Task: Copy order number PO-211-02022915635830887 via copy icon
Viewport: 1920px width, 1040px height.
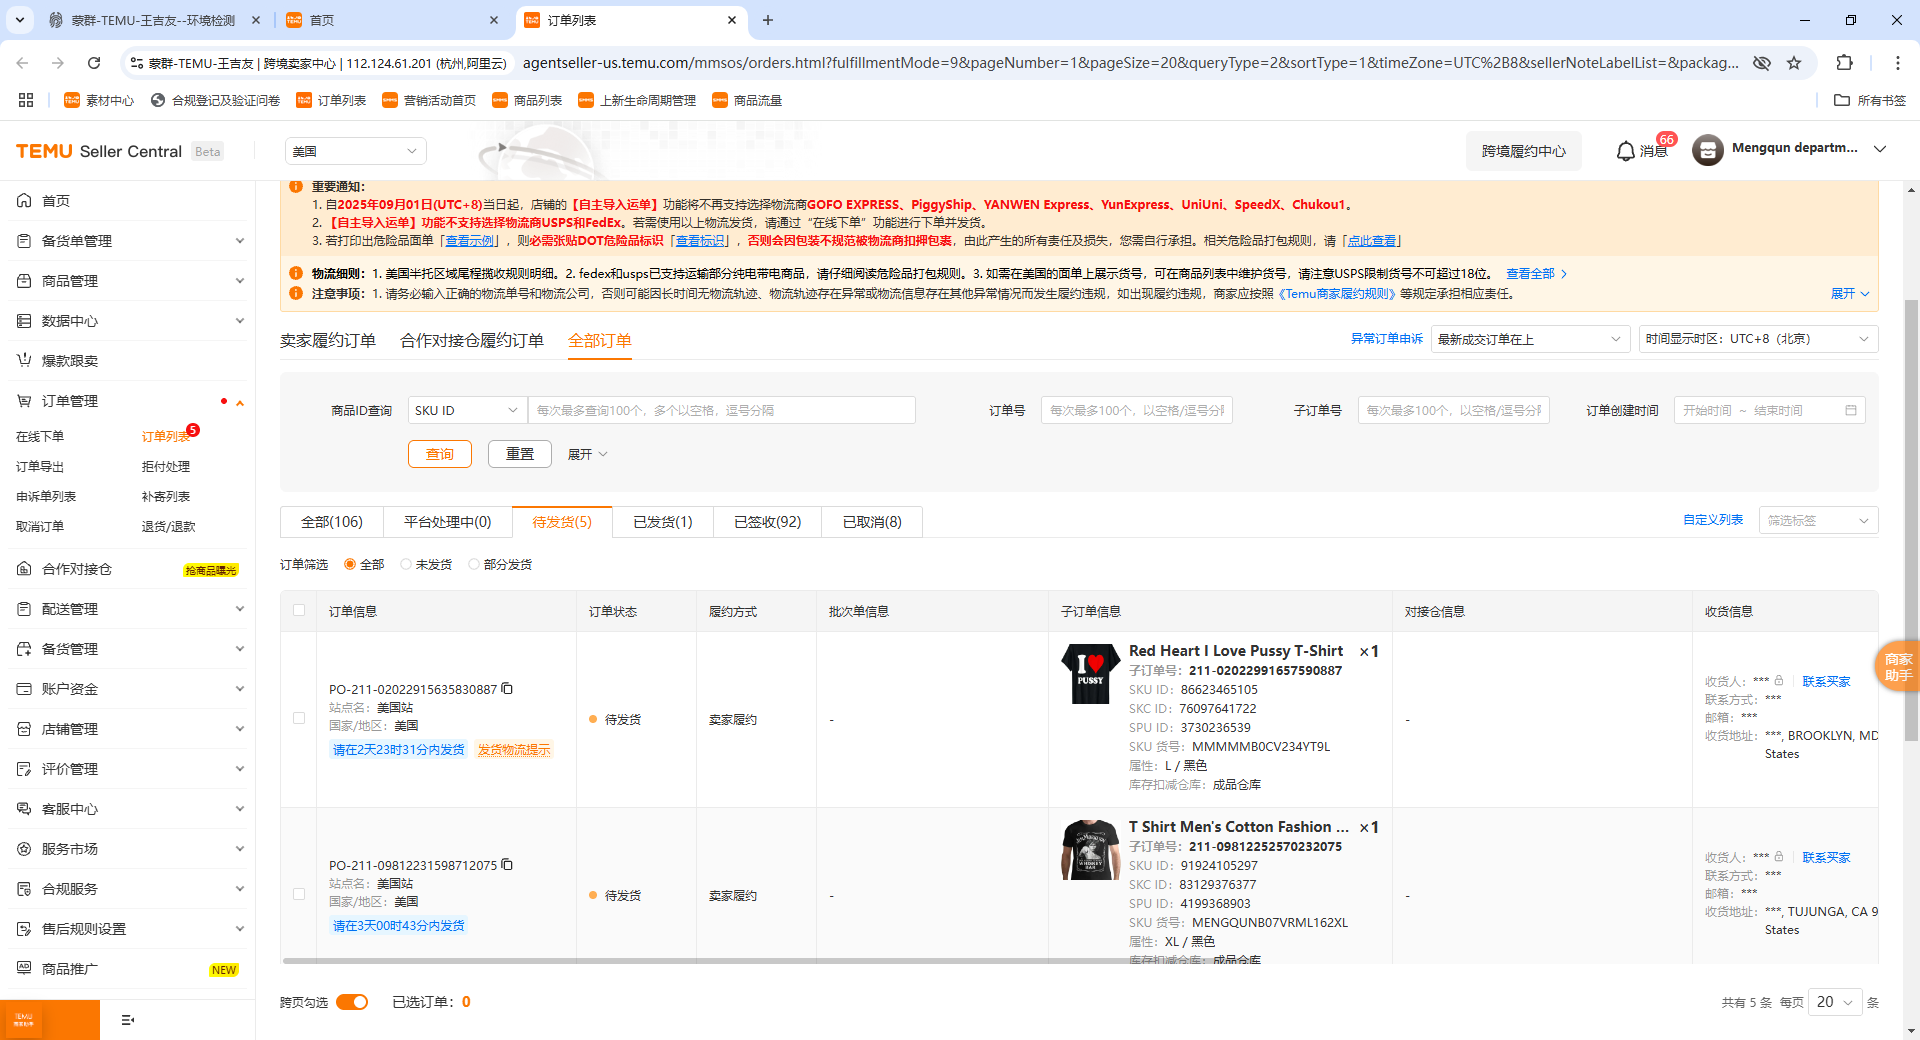Action: coord(507,689)
